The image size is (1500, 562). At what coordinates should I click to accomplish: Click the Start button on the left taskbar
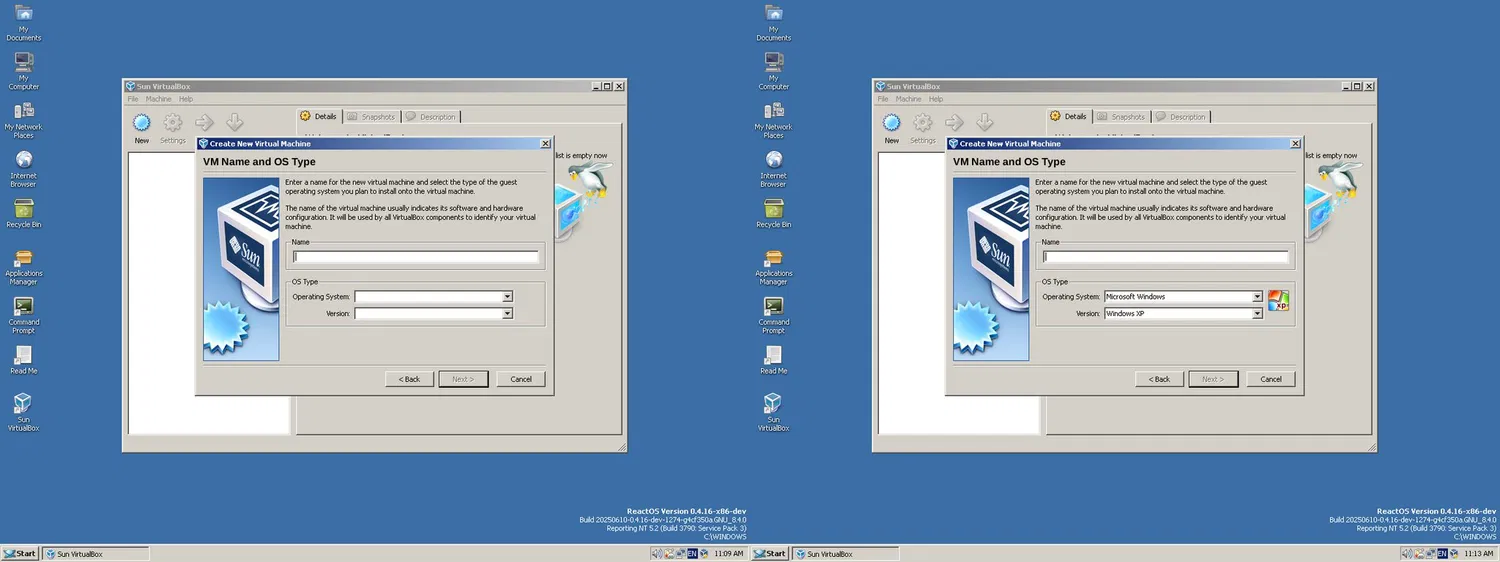click(20, 553)
